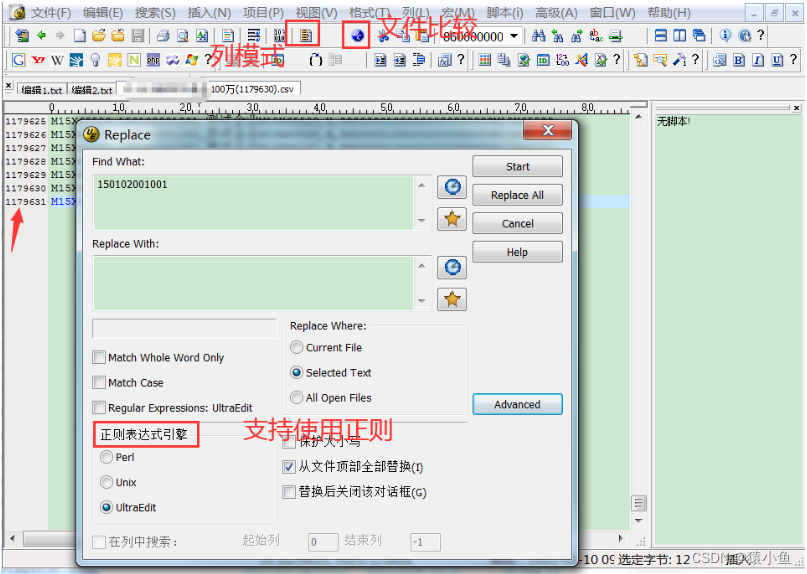Screen dimensions: 807x574
Task: Click the green Back arrow toolbar icon
Action: tap(42, 36)
